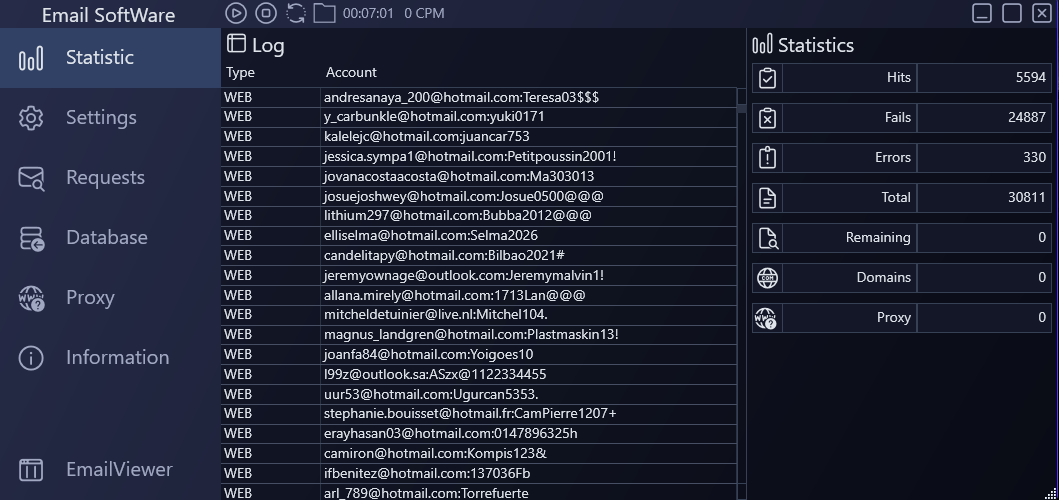The image size is (1059, 500).
Task: Click the Proxy globe icon in sidebar
Action: (x=31, y=298)
